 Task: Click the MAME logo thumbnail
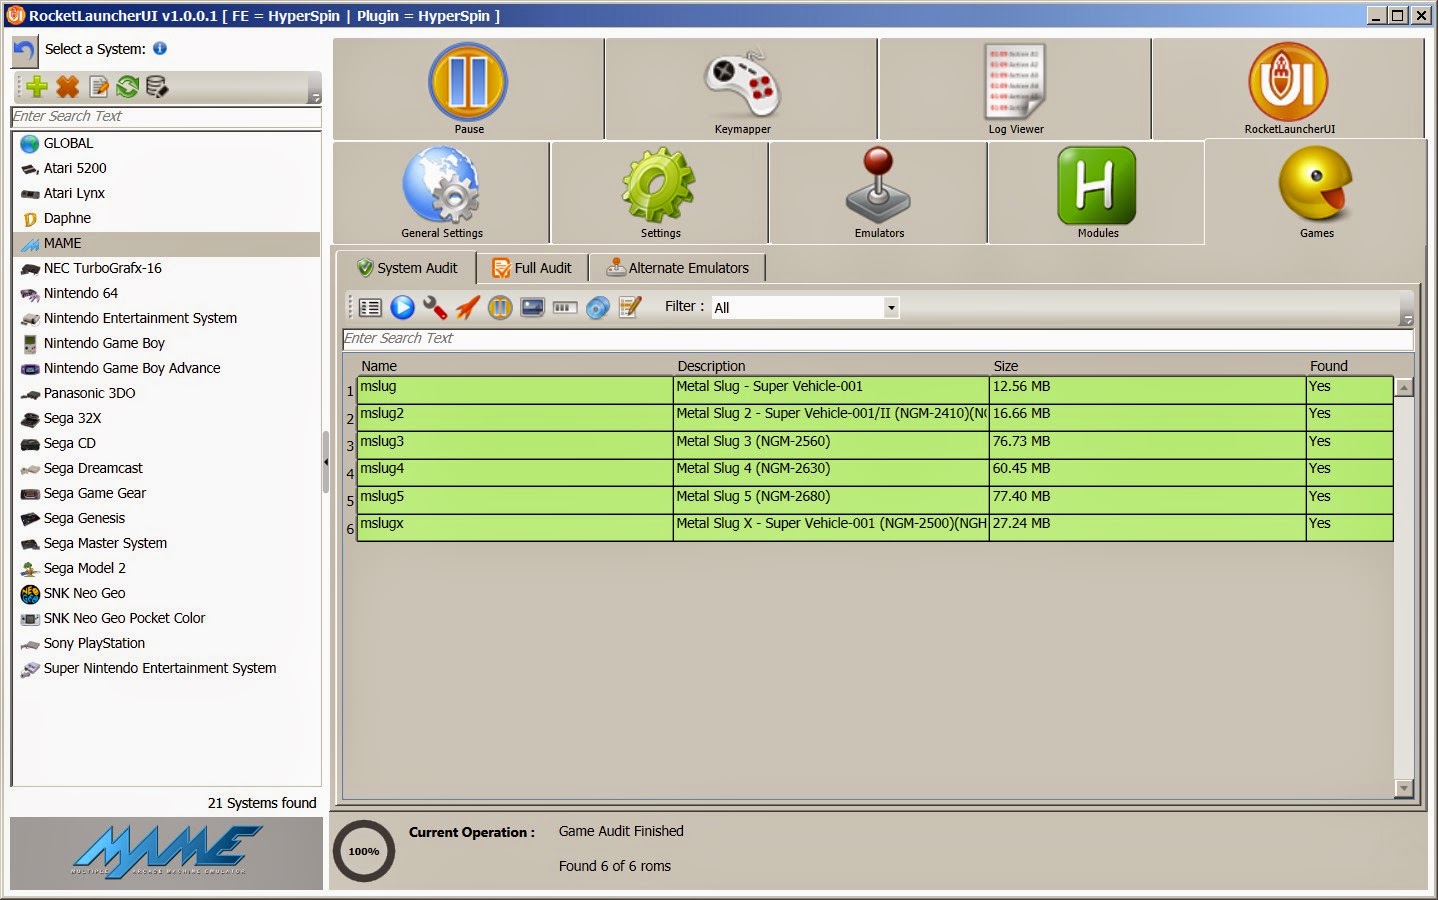[x=167, y=853]
